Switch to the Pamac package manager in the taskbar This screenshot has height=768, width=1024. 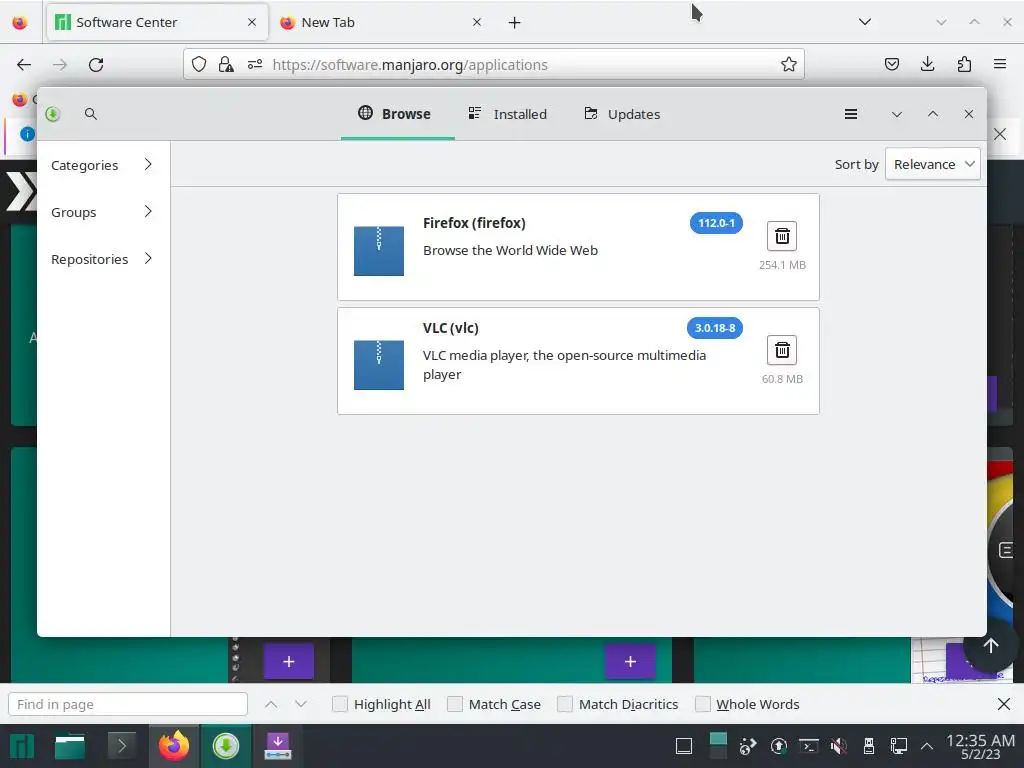[225, 746]
